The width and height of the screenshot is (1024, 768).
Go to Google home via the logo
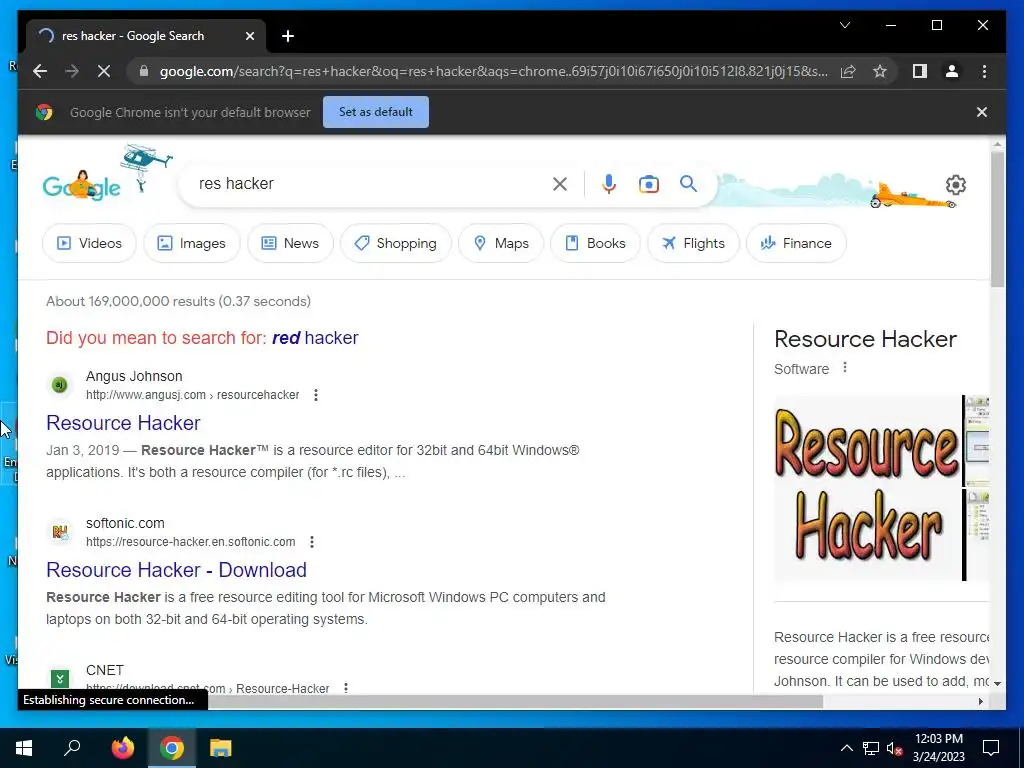tap(82, 185)
